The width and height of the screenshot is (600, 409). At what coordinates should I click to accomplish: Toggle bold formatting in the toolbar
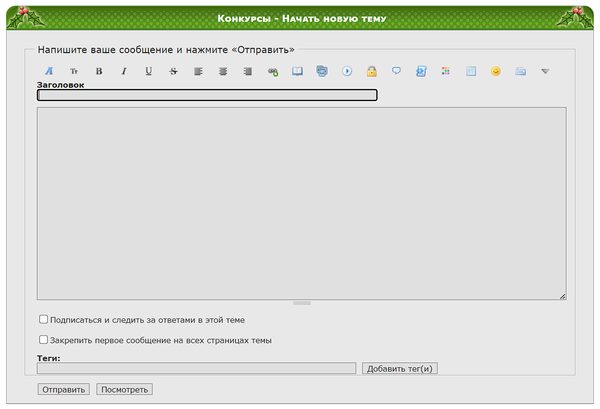click(x=99, y=71)
